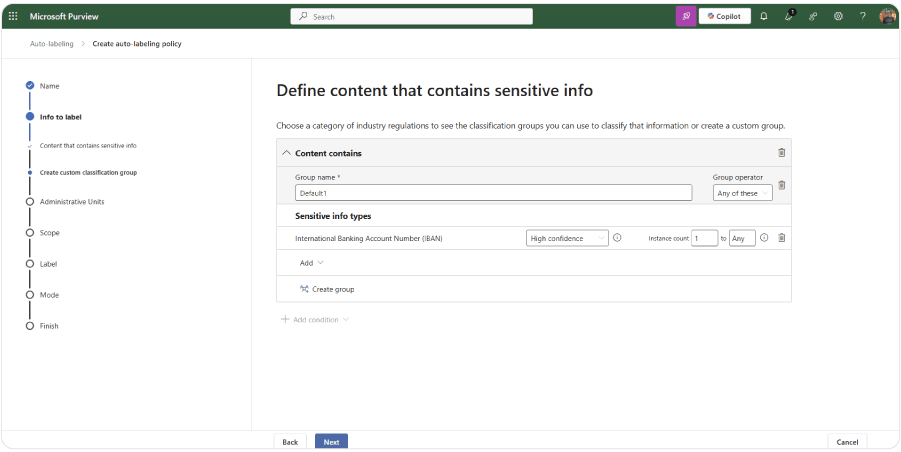This screenshot has height=452, width=901.
Task: Collapse the Content contains section
Action: click(287, 153)
